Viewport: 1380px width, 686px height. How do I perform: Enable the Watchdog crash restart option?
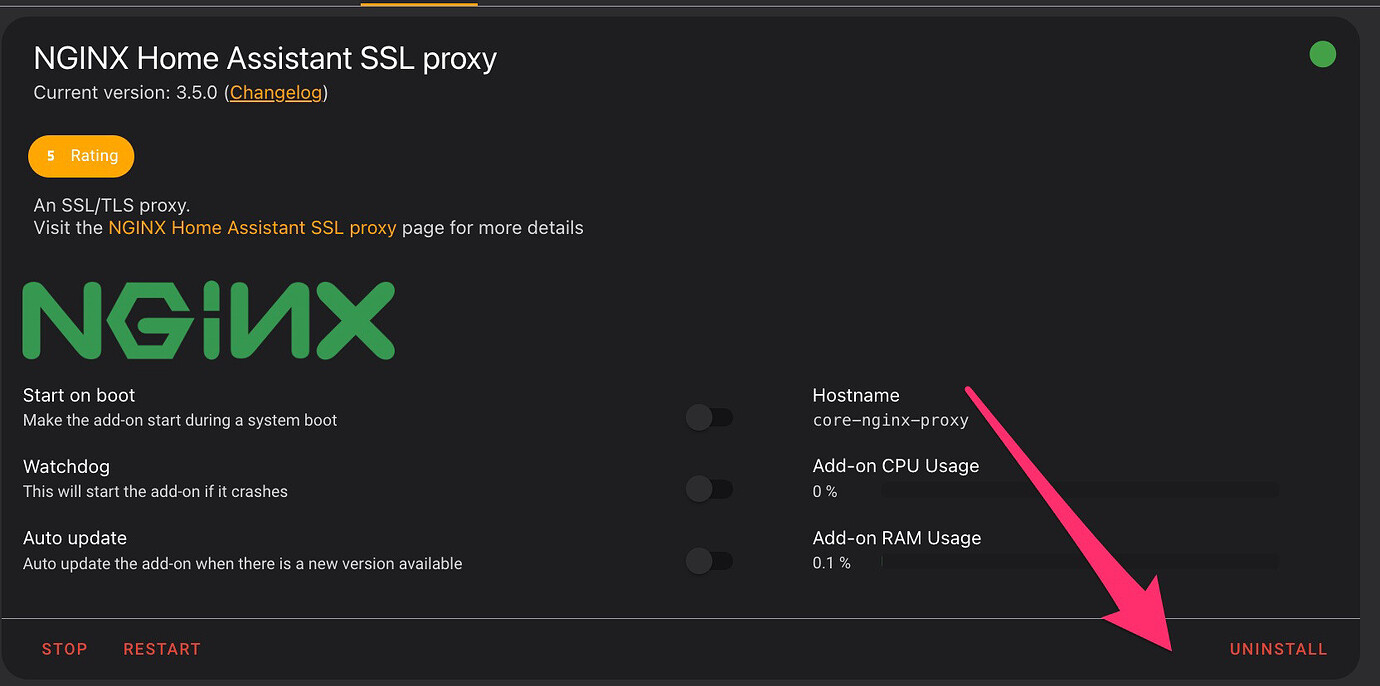pyautogui.click(x=709, y=489)
